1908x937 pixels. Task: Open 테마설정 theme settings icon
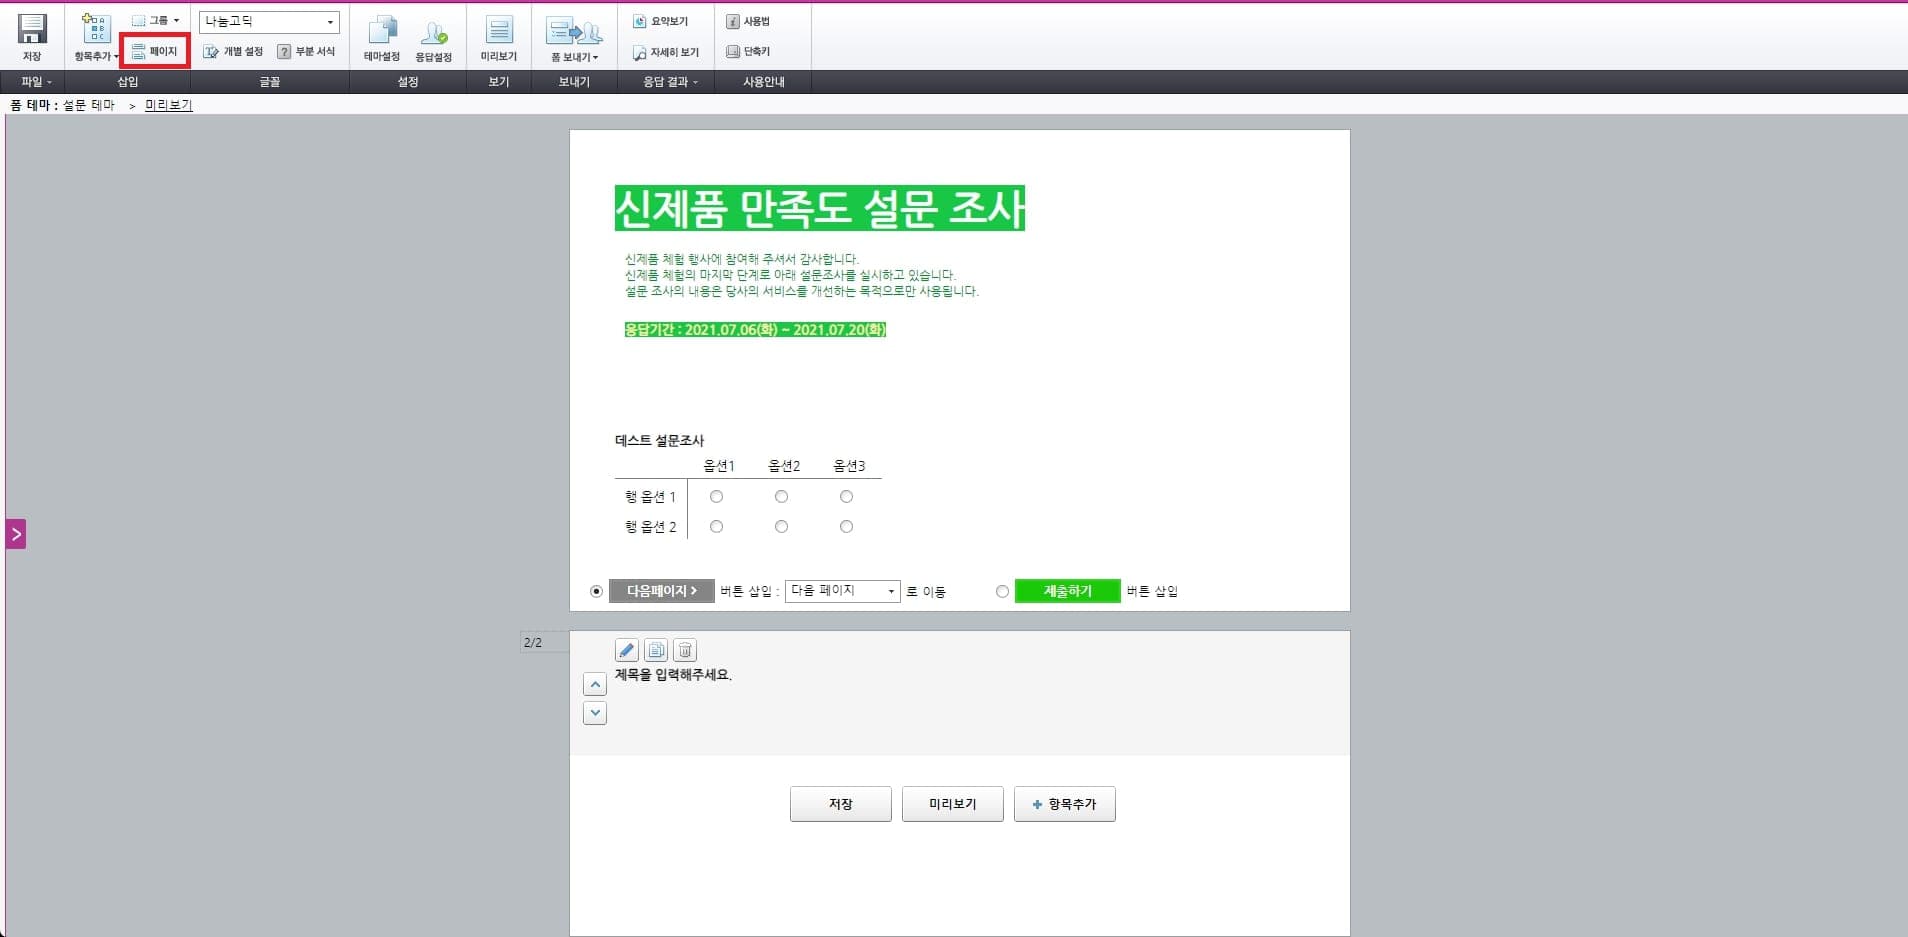(x=383, y=37)
